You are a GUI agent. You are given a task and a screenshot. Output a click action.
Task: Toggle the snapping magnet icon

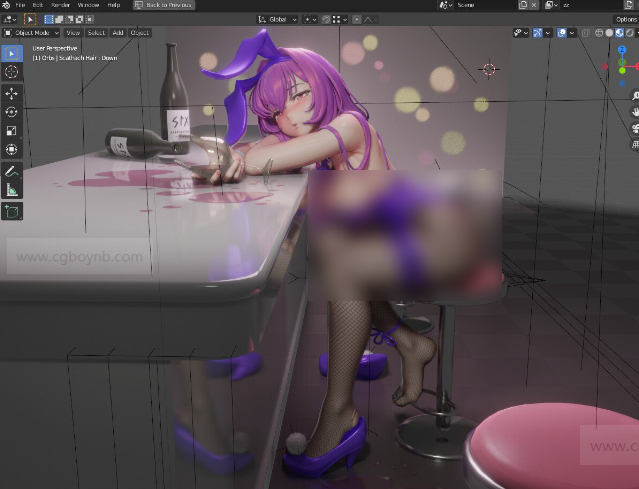(326, 19)
